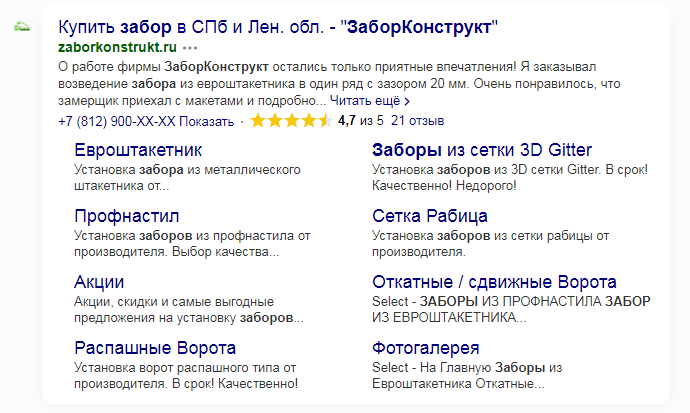Reveal phone number with Показать
Screen dimensions: 690x413
click(206, 121)
